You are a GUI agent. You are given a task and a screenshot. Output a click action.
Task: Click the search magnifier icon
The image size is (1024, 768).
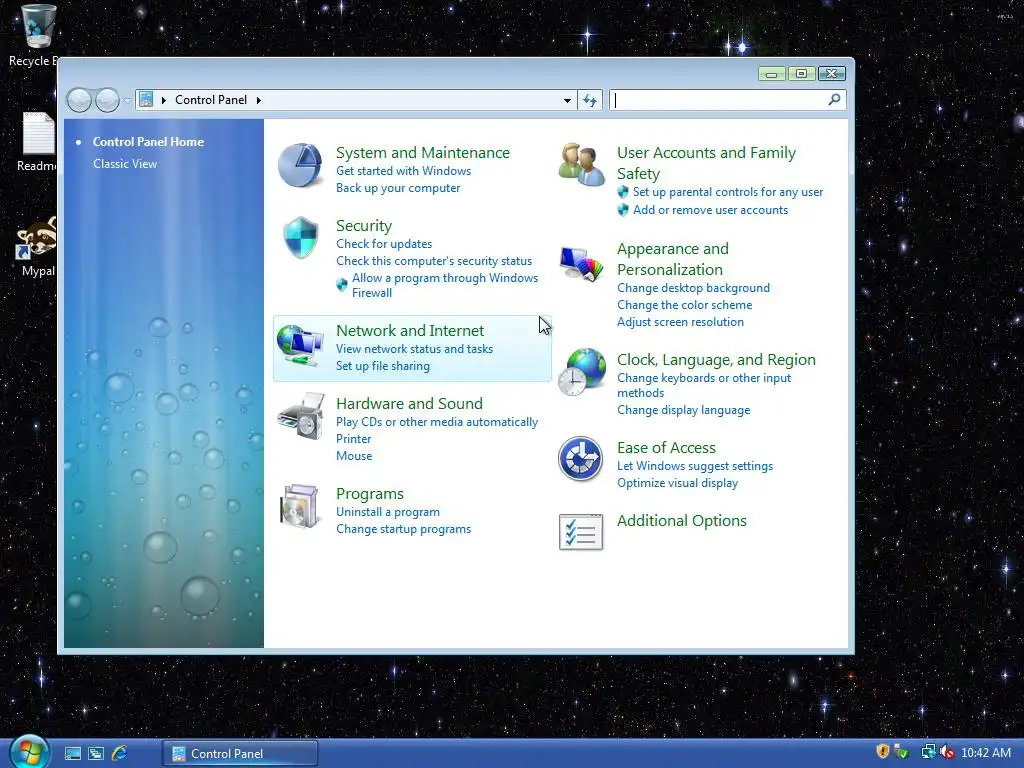(834, 99)
